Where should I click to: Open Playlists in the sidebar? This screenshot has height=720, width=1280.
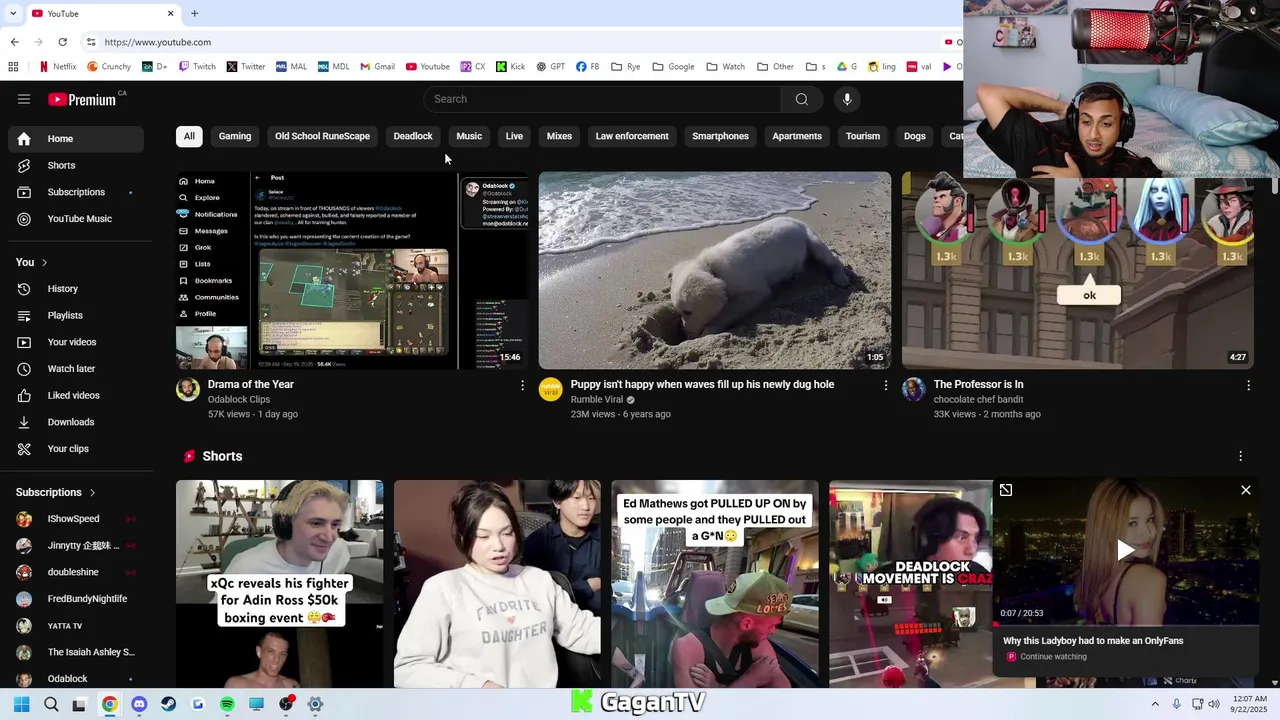click(x=76, y=315)
